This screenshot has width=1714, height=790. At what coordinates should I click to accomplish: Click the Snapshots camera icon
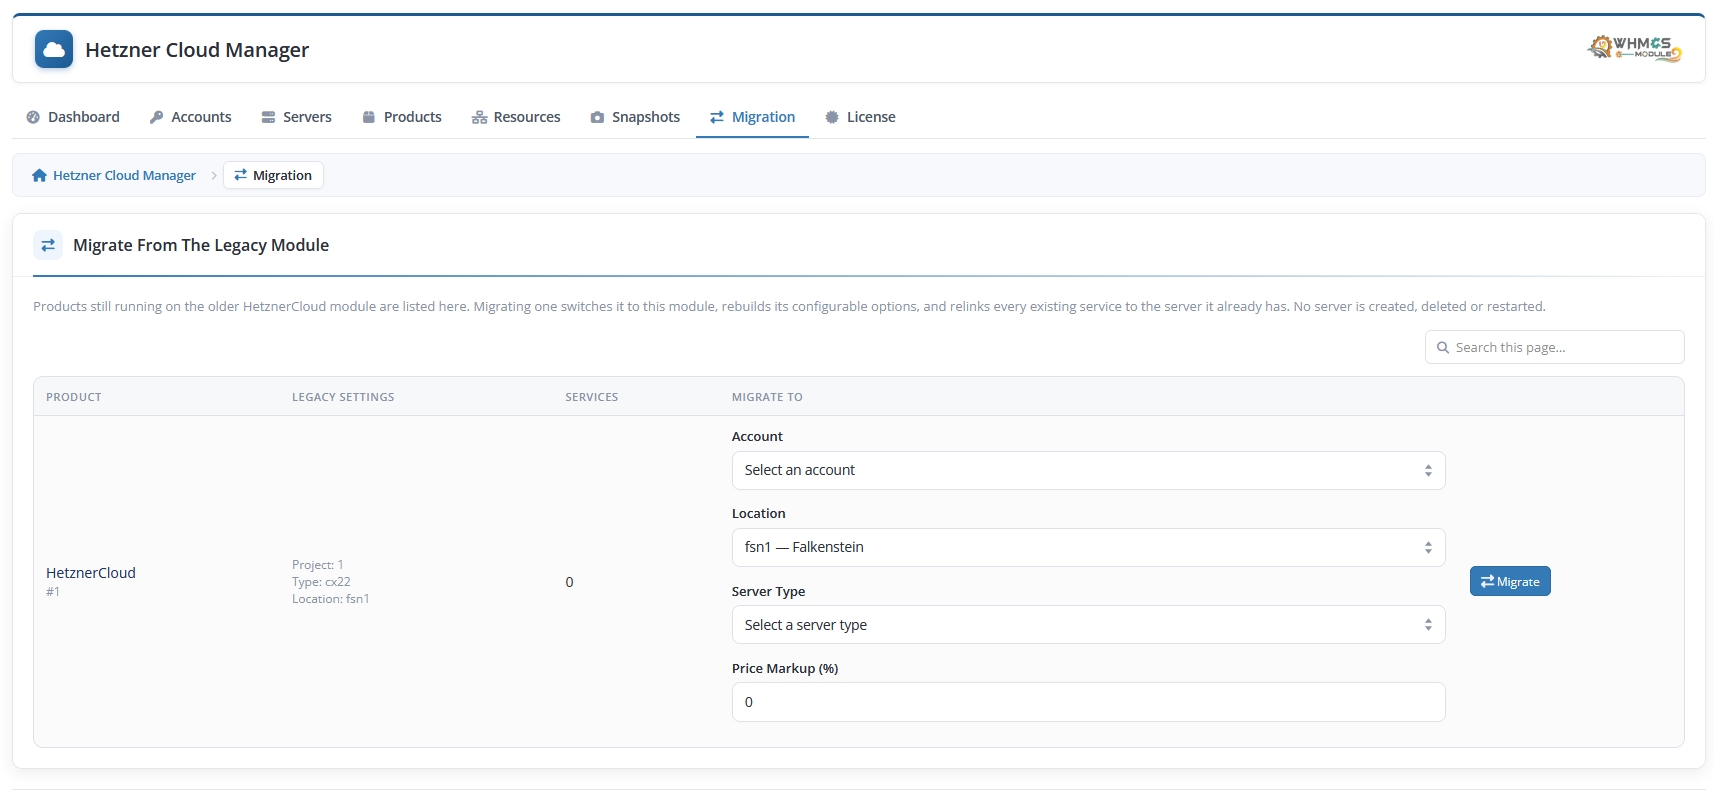pyautogui.click(x=597, y=117)
